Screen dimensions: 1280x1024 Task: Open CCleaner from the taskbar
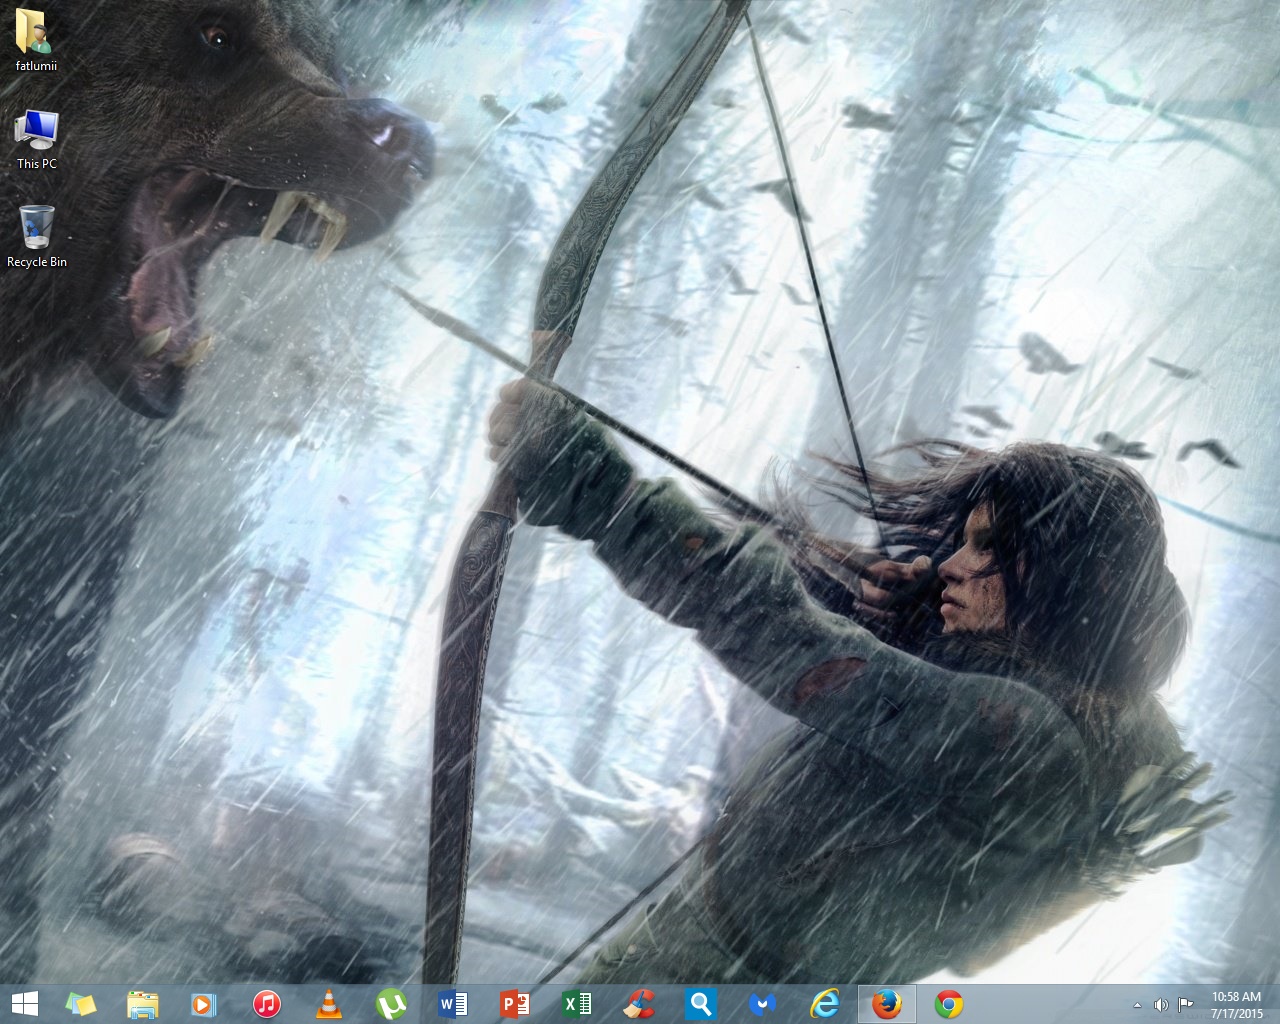tap(639, 1004)
